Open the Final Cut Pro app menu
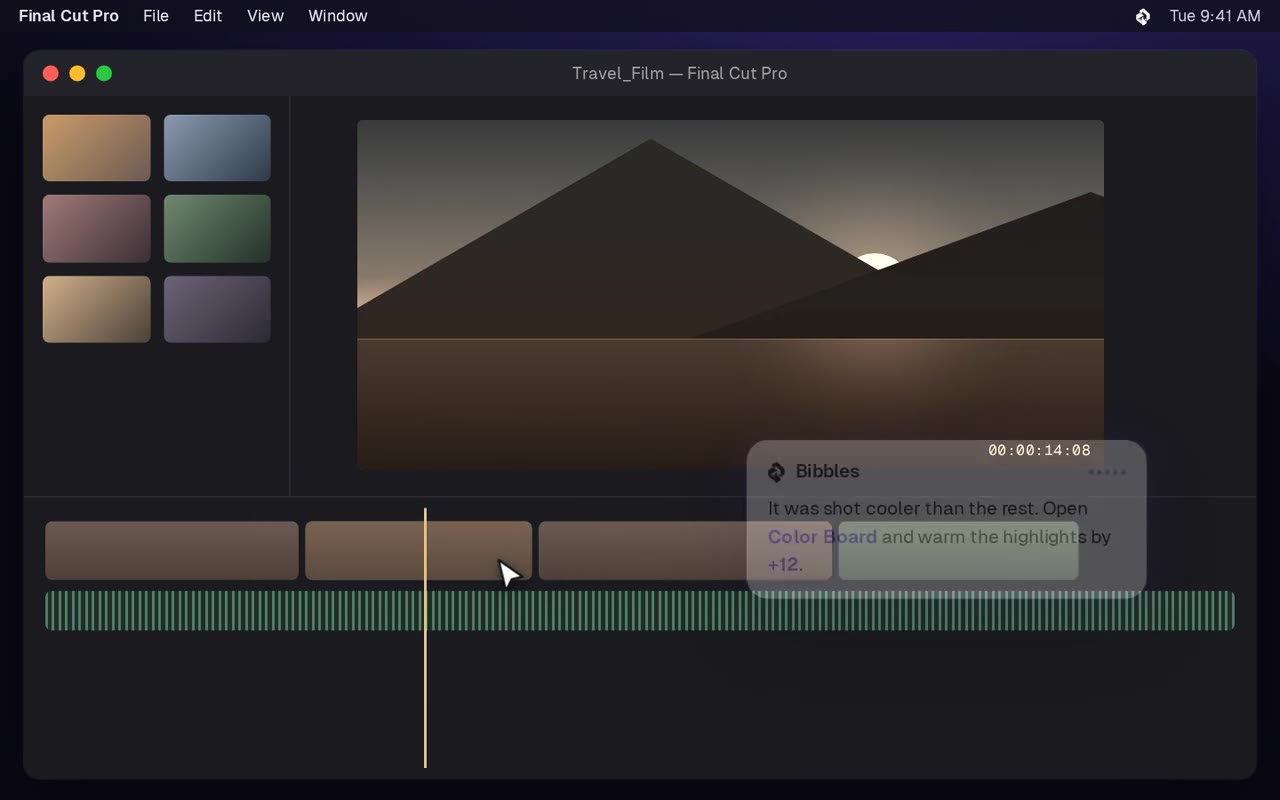Image resolution: width=1280 pixels, height=800 pixels. [x=68, y=16]
